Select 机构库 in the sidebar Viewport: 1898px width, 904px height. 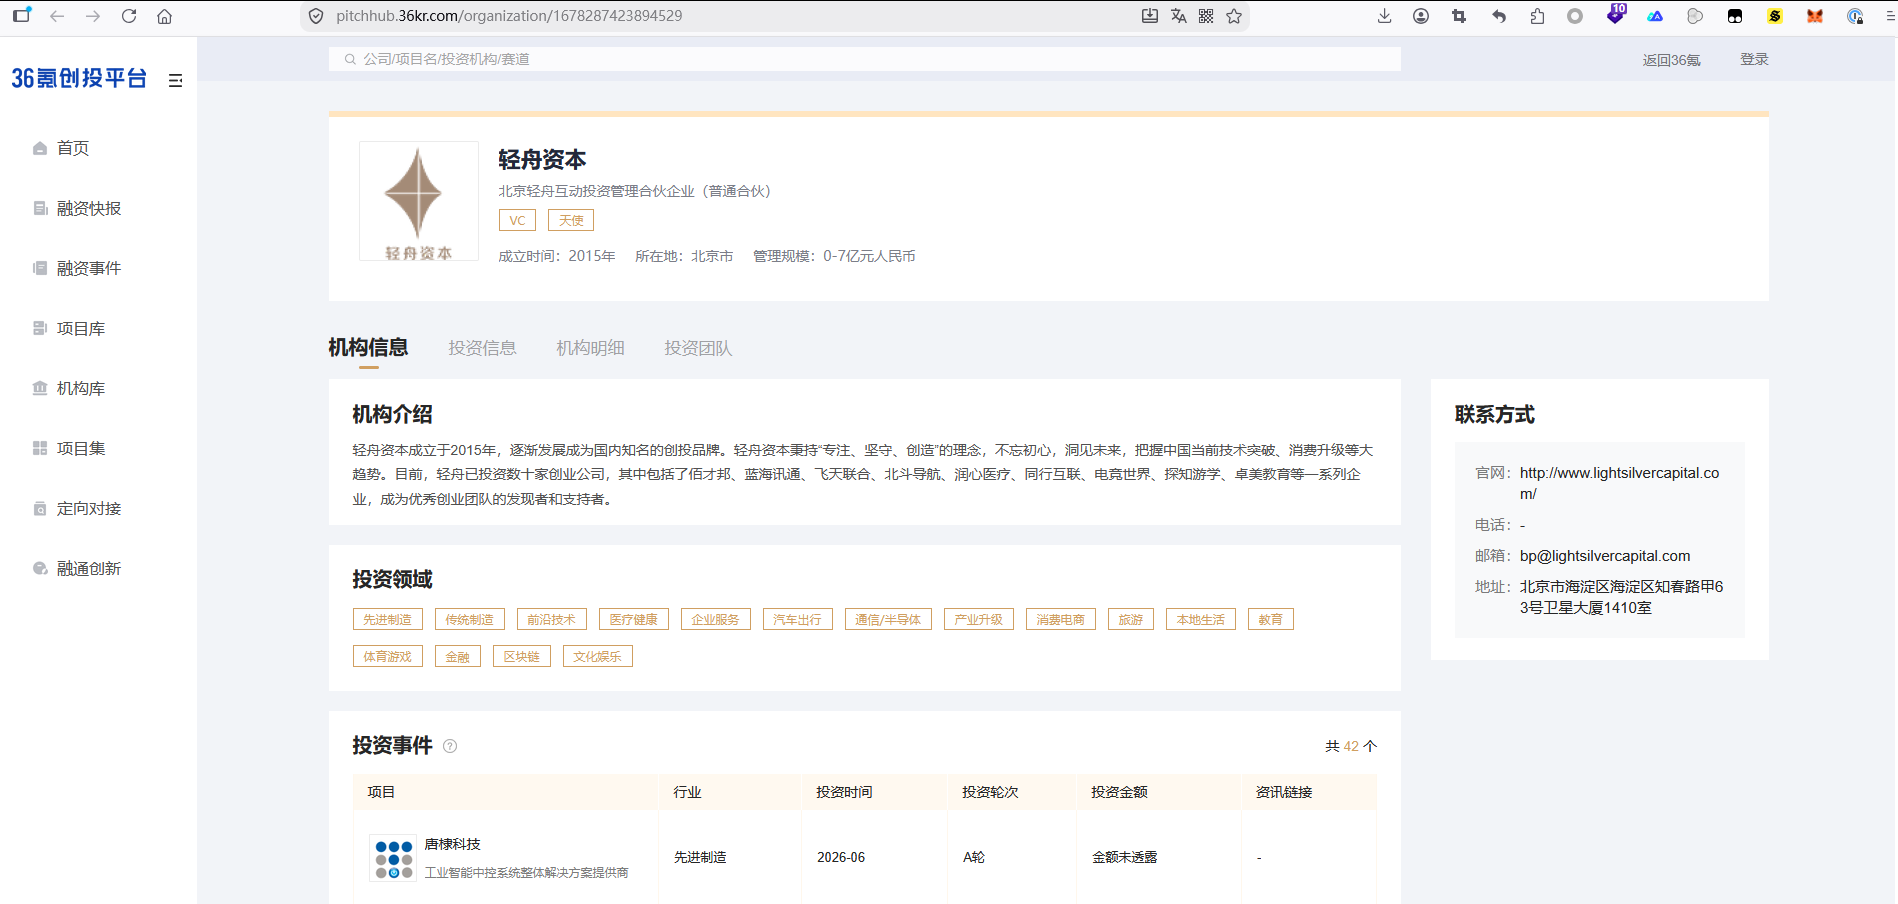[x=81, y=388]
